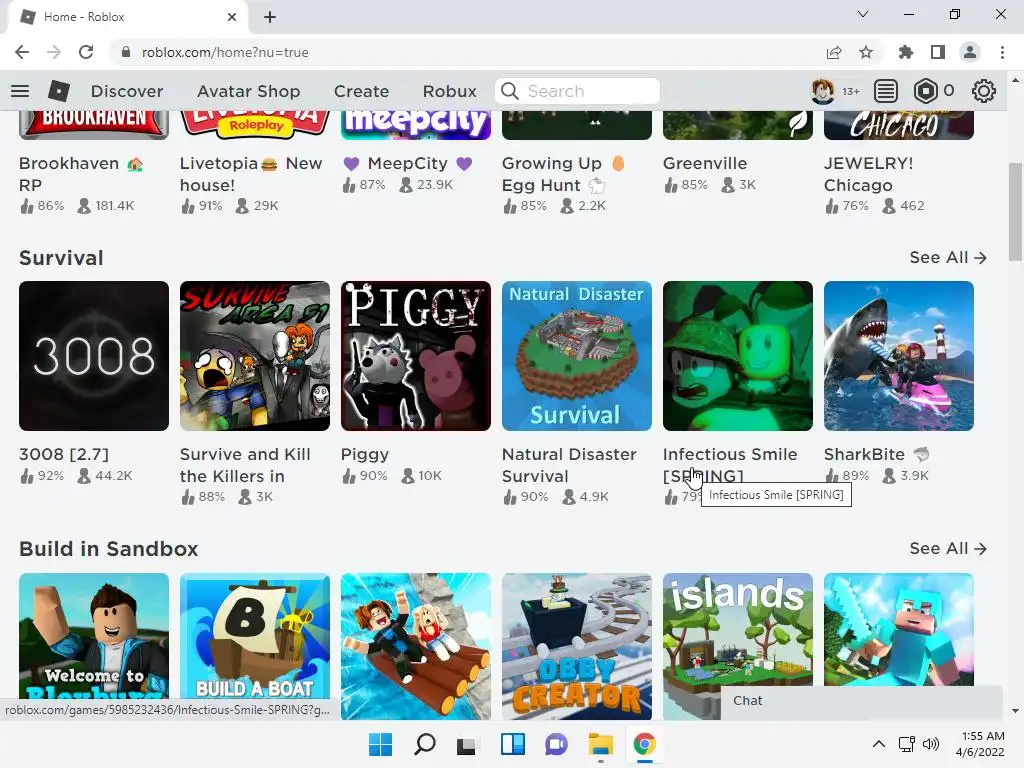Open the Piggy game thumbnail
1024x768 pixels.
(x=416, y=356)
